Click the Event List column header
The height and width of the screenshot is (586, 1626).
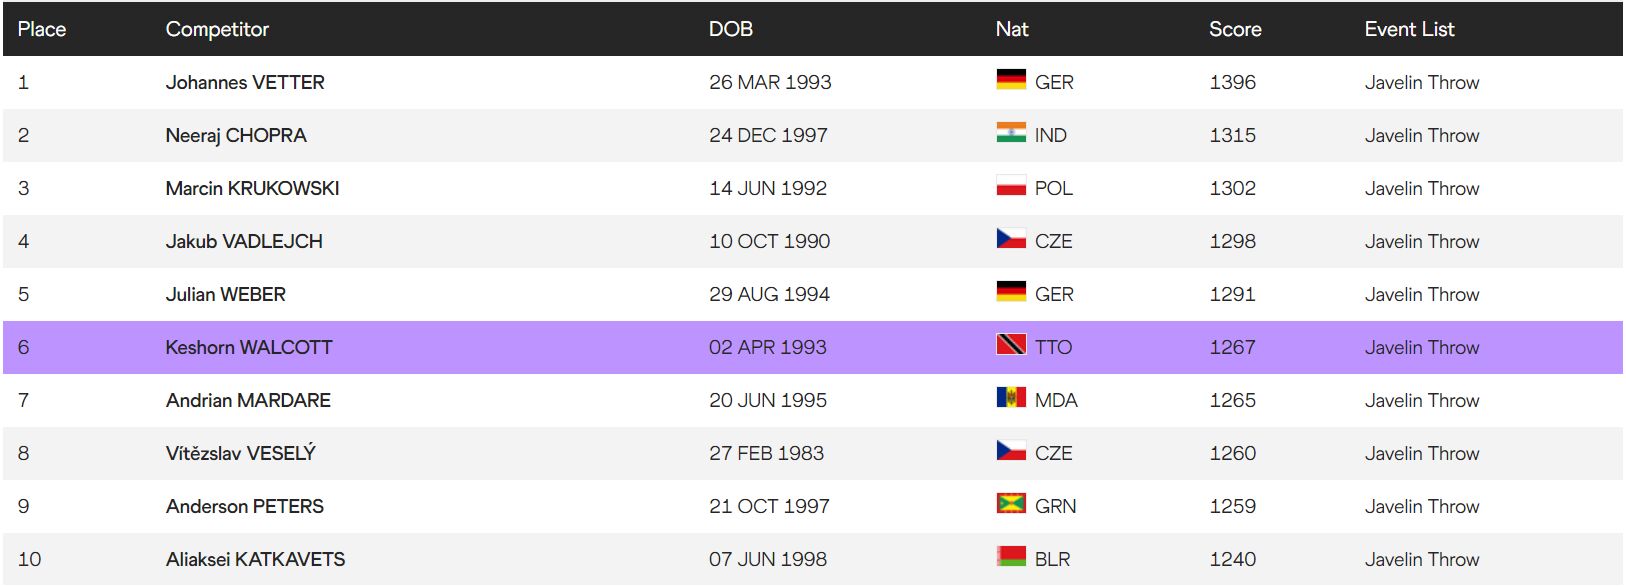(1409, 29)
